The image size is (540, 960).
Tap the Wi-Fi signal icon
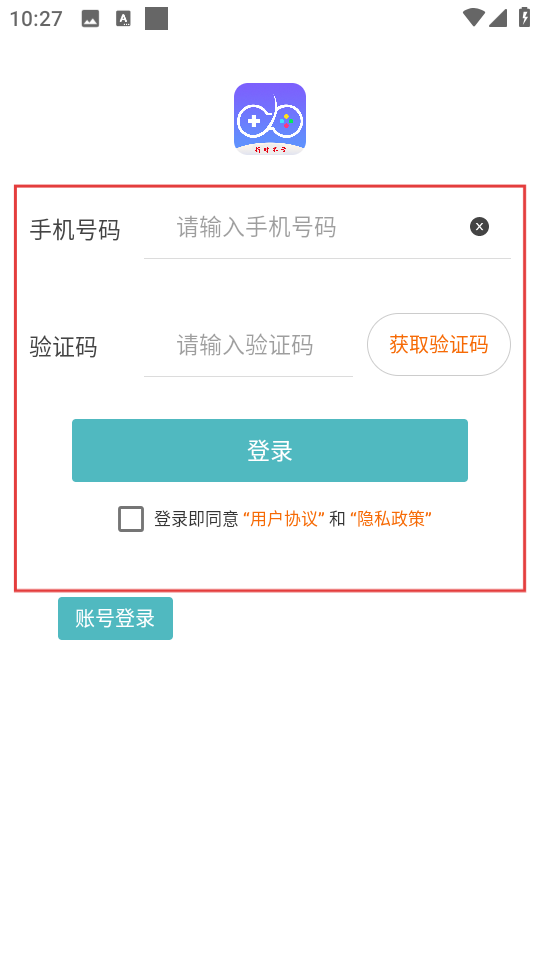474,18
